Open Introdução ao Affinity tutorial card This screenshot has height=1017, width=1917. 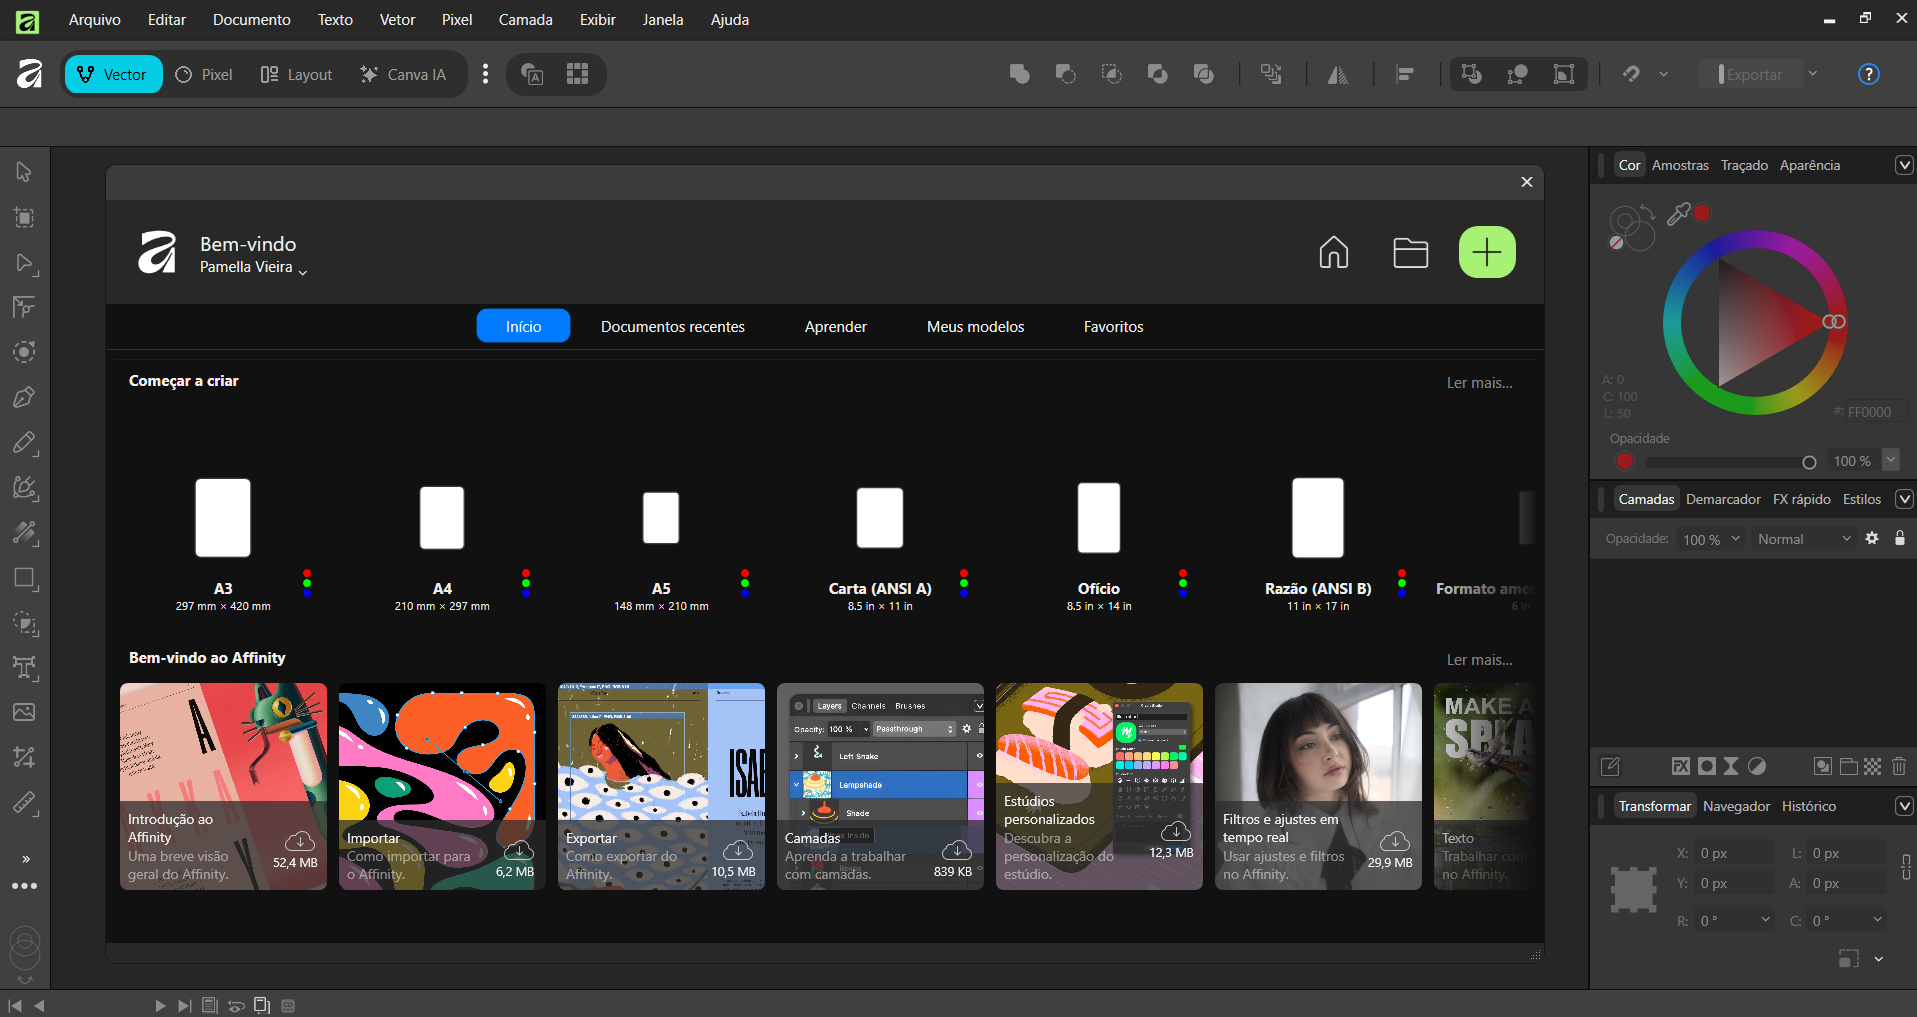coord(223,786)
